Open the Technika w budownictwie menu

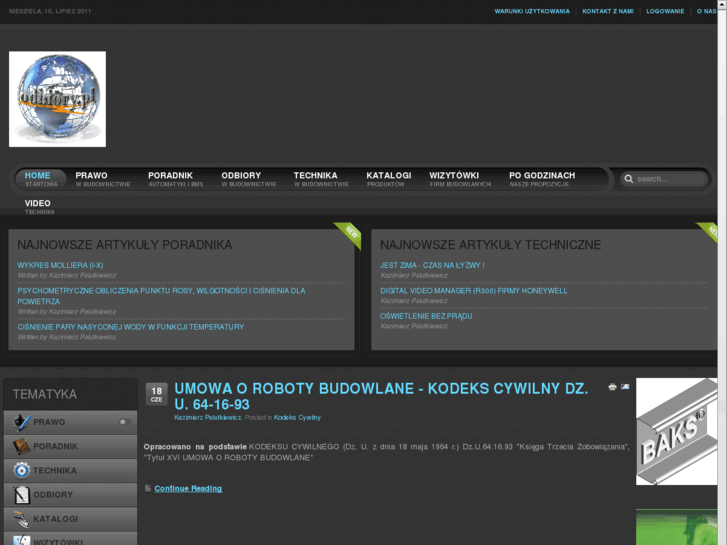pyautogui.click(x=321, y=179)
